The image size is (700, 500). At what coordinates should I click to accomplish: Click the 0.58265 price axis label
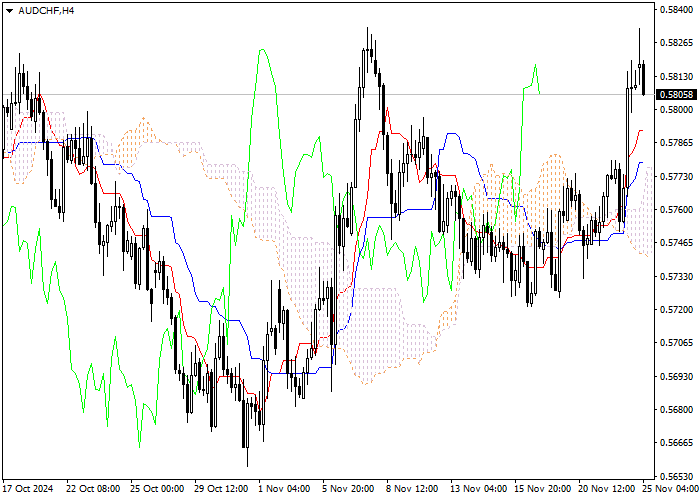[676, 43]
